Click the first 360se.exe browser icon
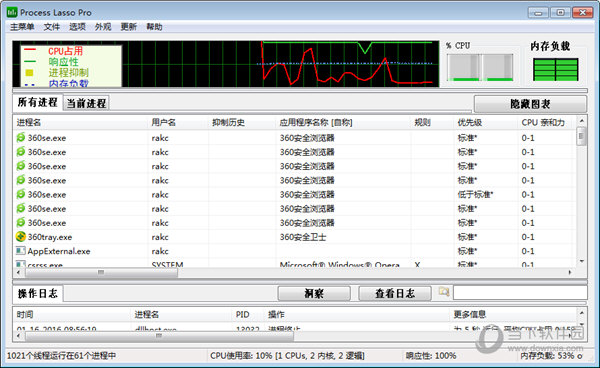 (21, 137)
